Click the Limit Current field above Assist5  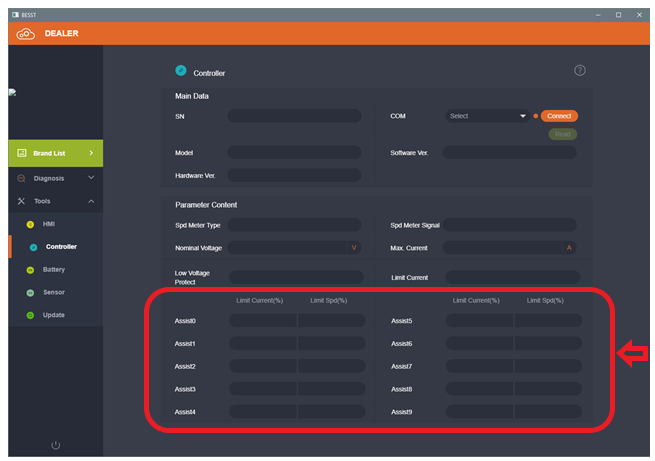coord(513,277)
